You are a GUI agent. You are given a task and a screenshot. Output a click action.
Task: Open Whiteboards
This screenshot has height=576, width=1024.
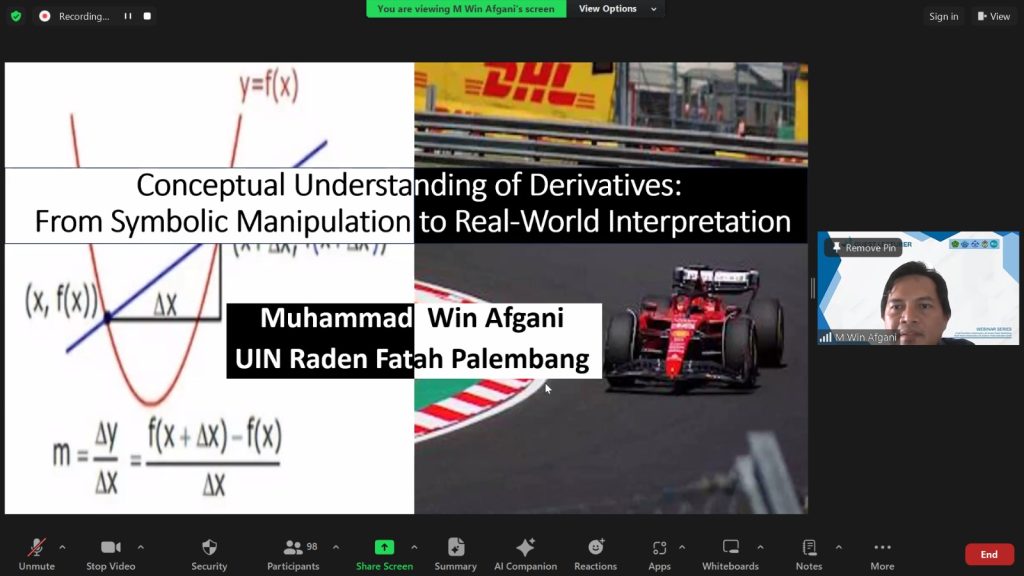click(730, 553)
